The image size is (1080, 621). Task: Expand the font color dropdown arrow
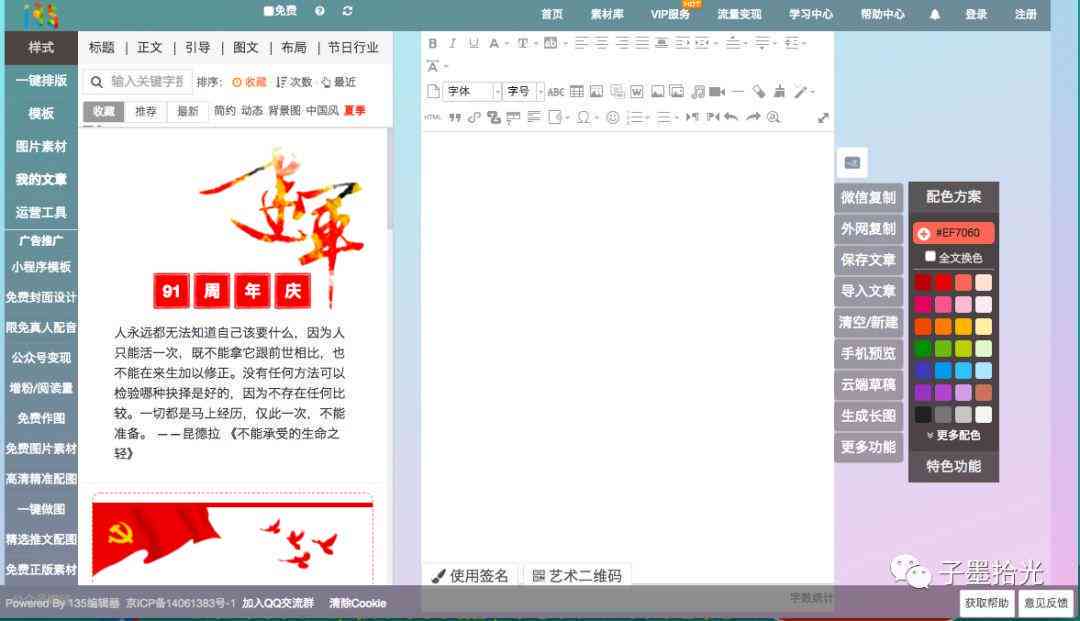click(506, 43)
